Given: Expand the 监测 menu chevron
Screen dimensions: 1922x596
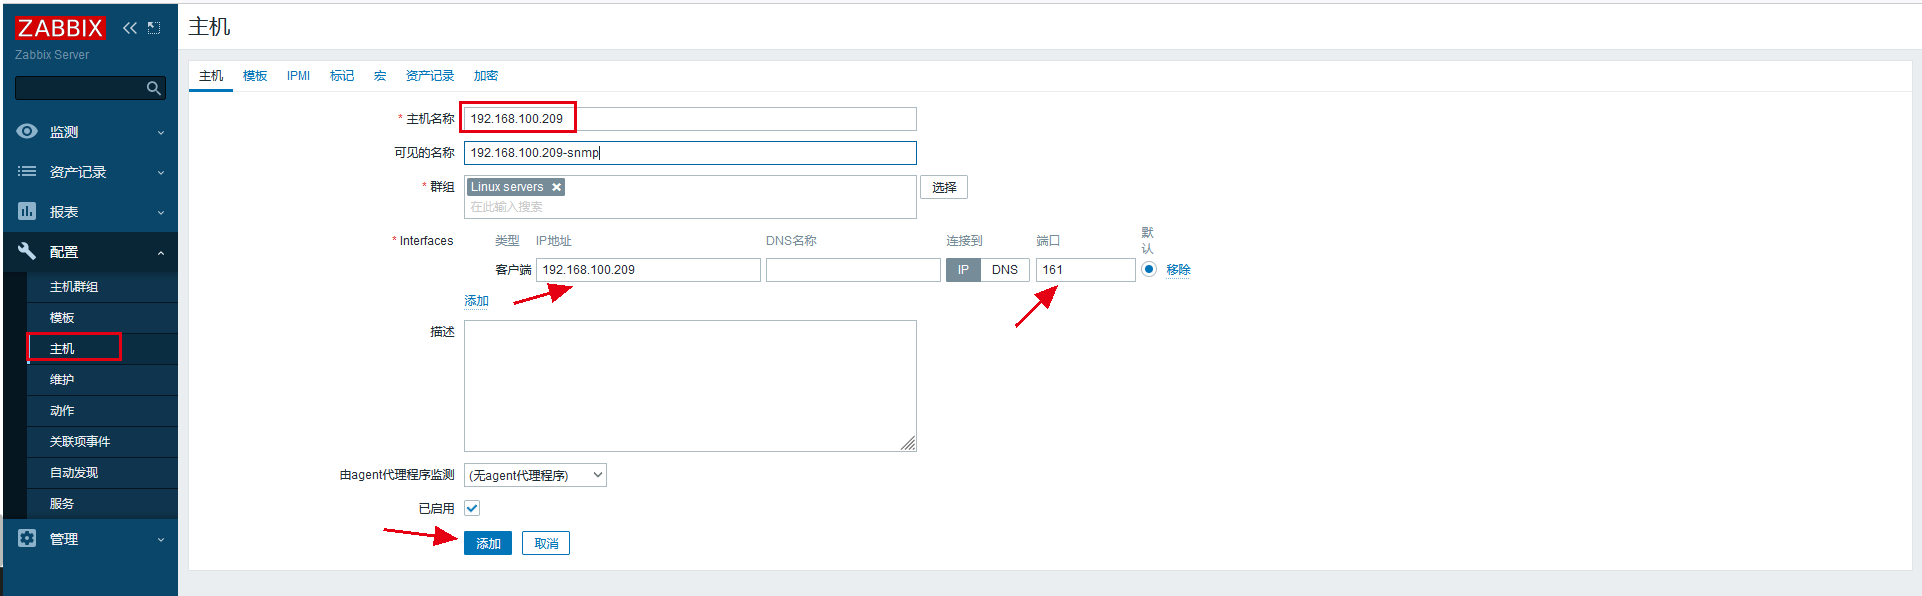Looking at the screenshot, I should point(160,133).
